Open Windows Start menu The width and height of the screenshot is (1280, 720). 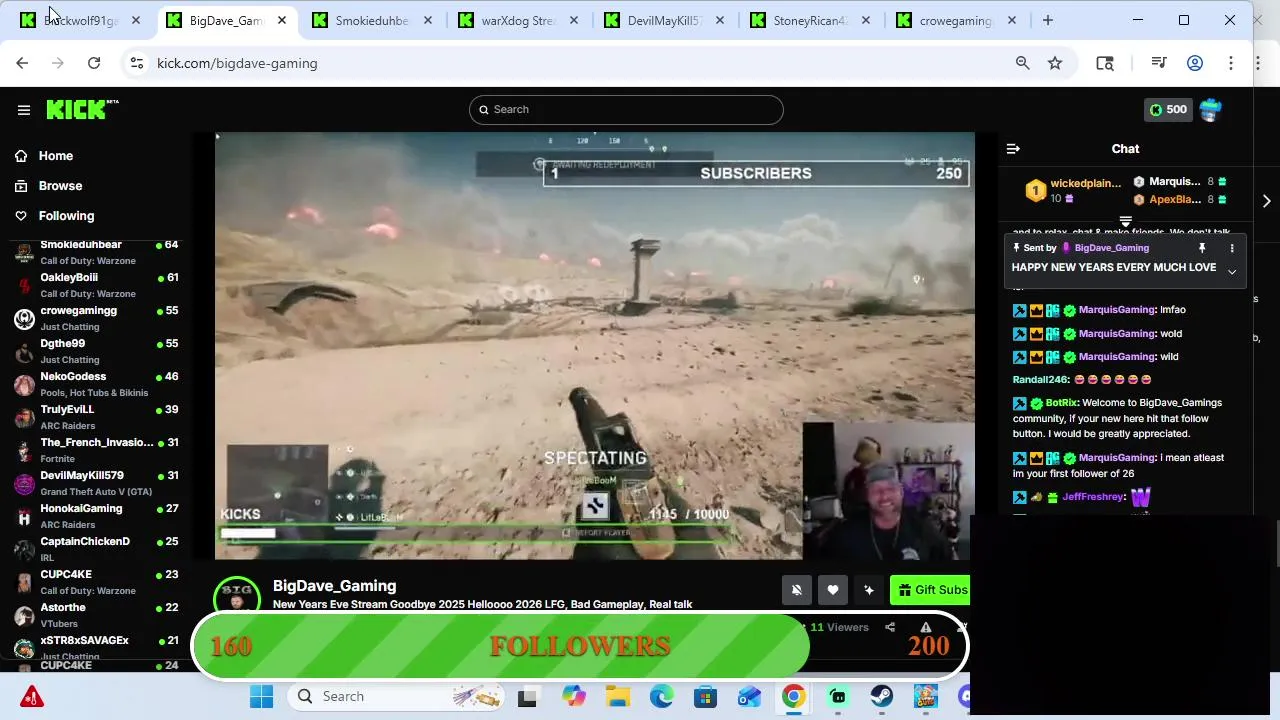click(x=262, y=697)
